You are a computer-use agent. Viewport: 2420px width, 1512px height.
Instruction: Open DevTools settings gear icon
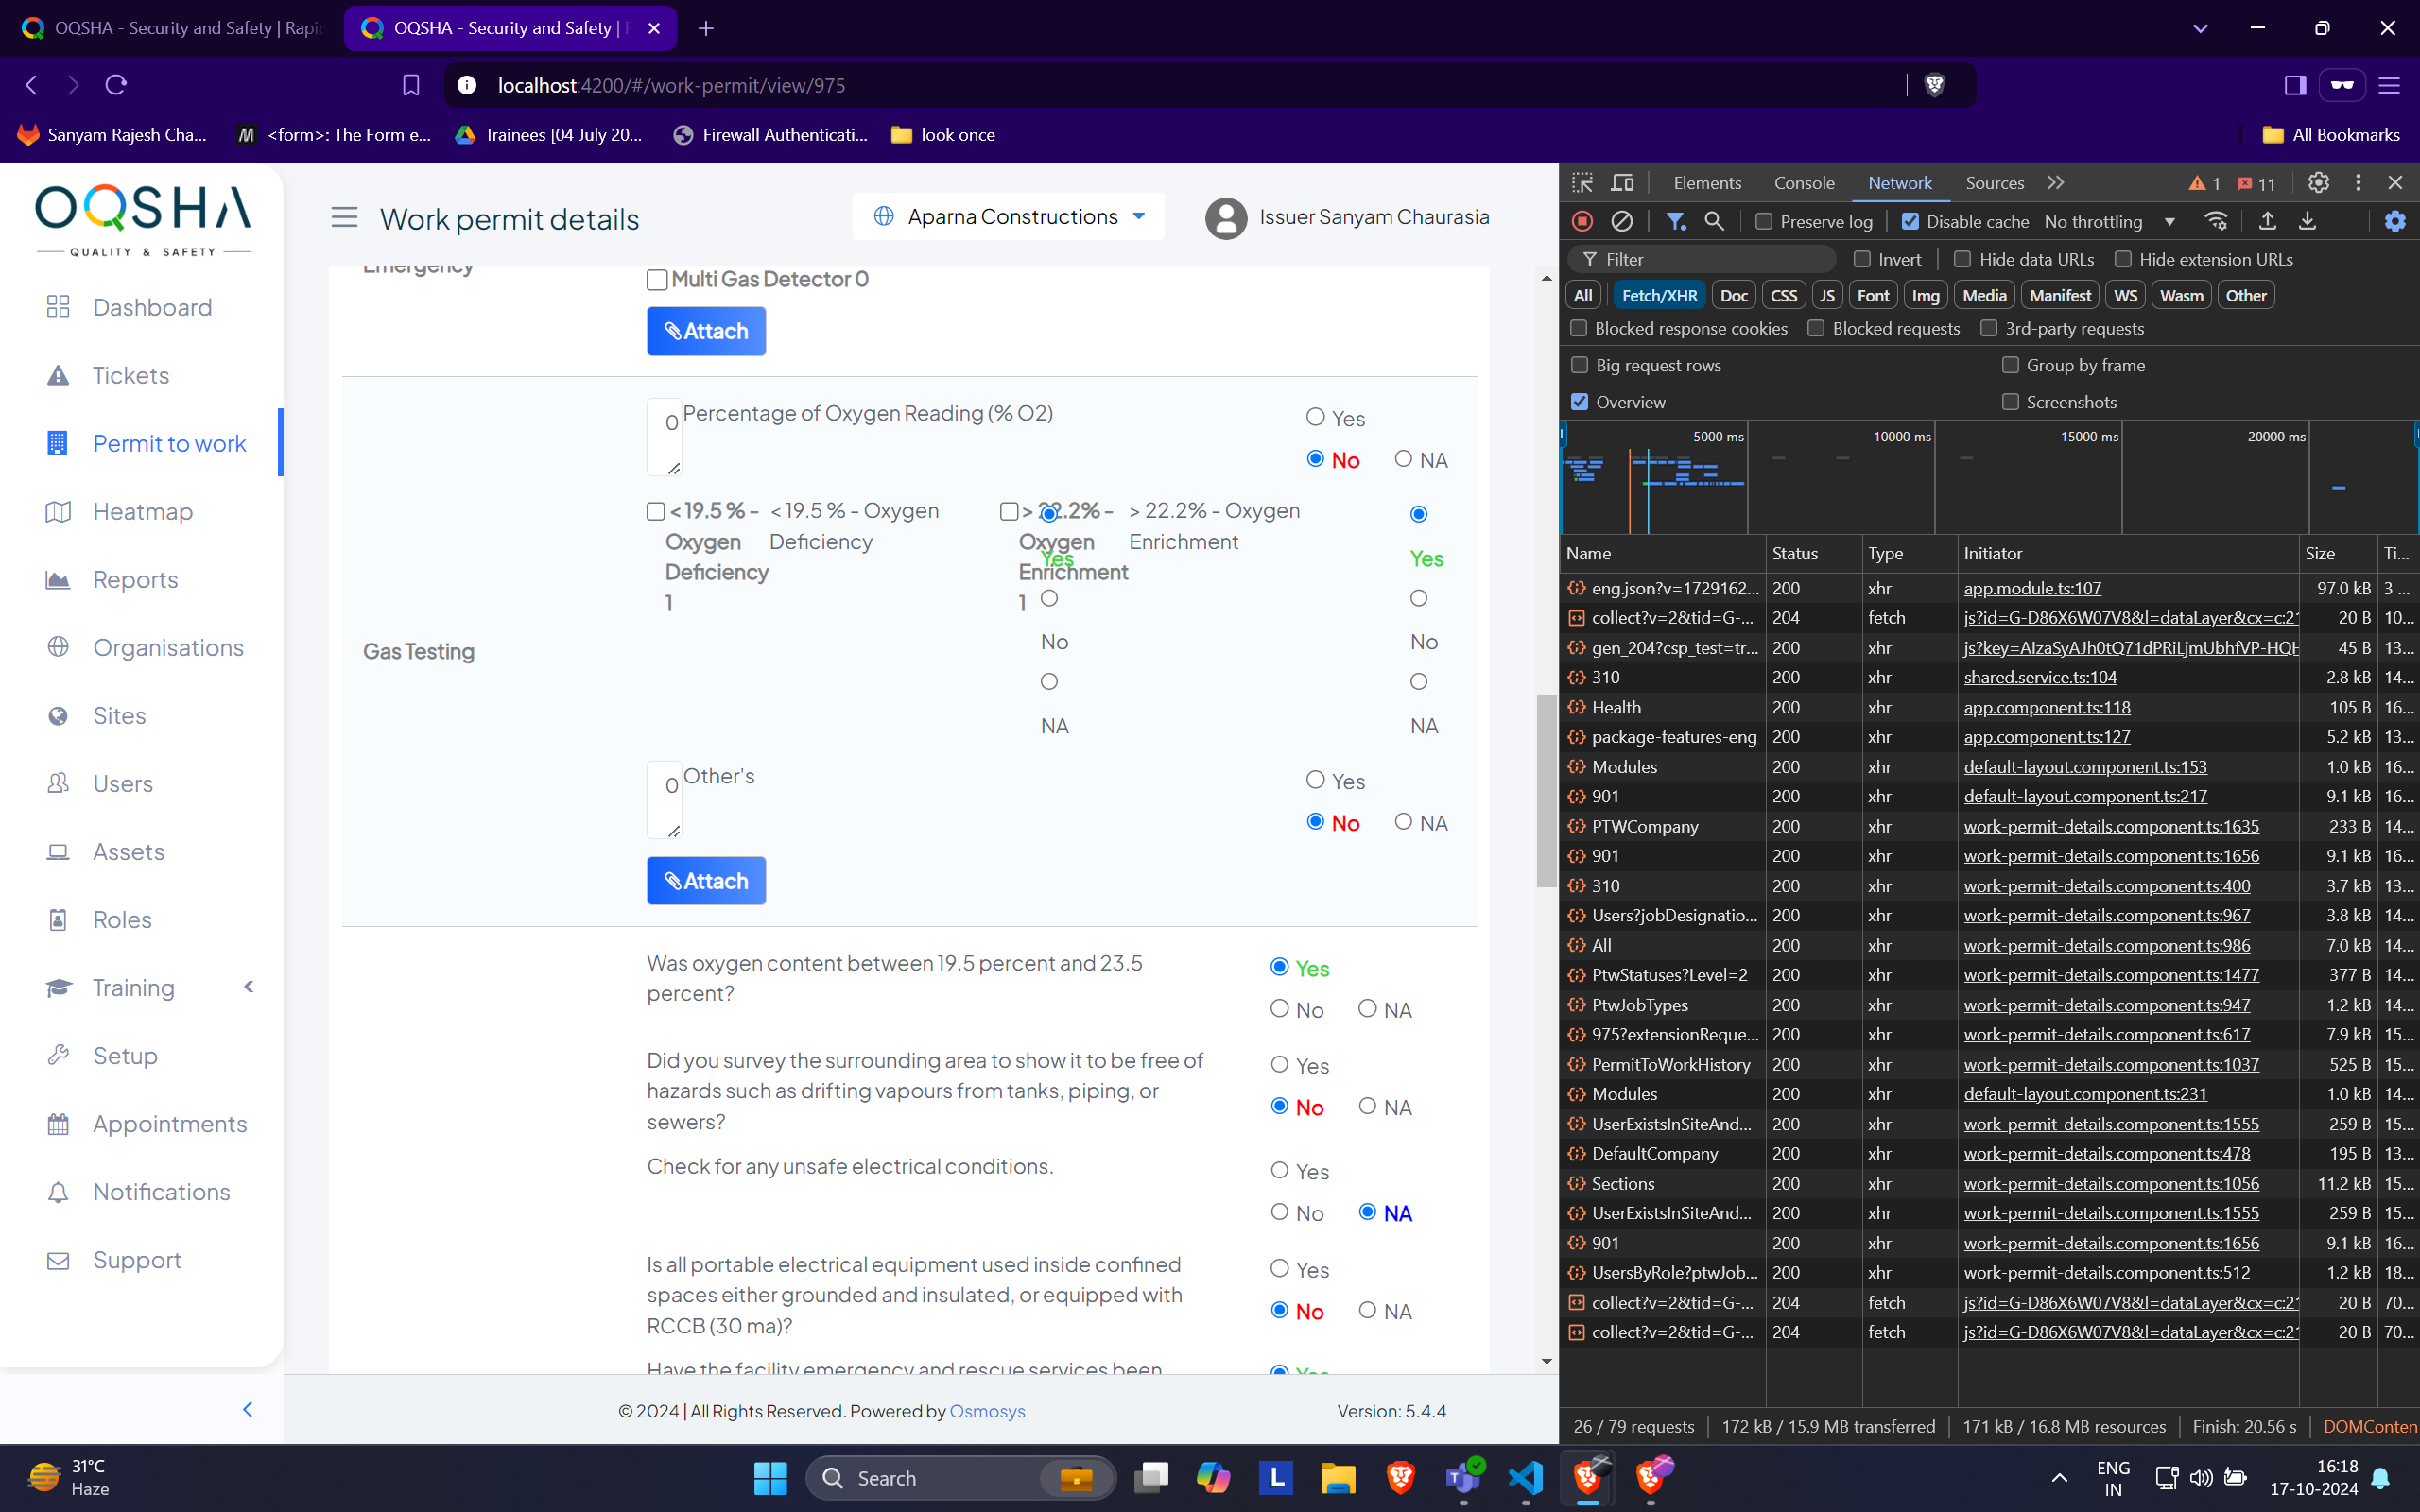point(2318,183)
